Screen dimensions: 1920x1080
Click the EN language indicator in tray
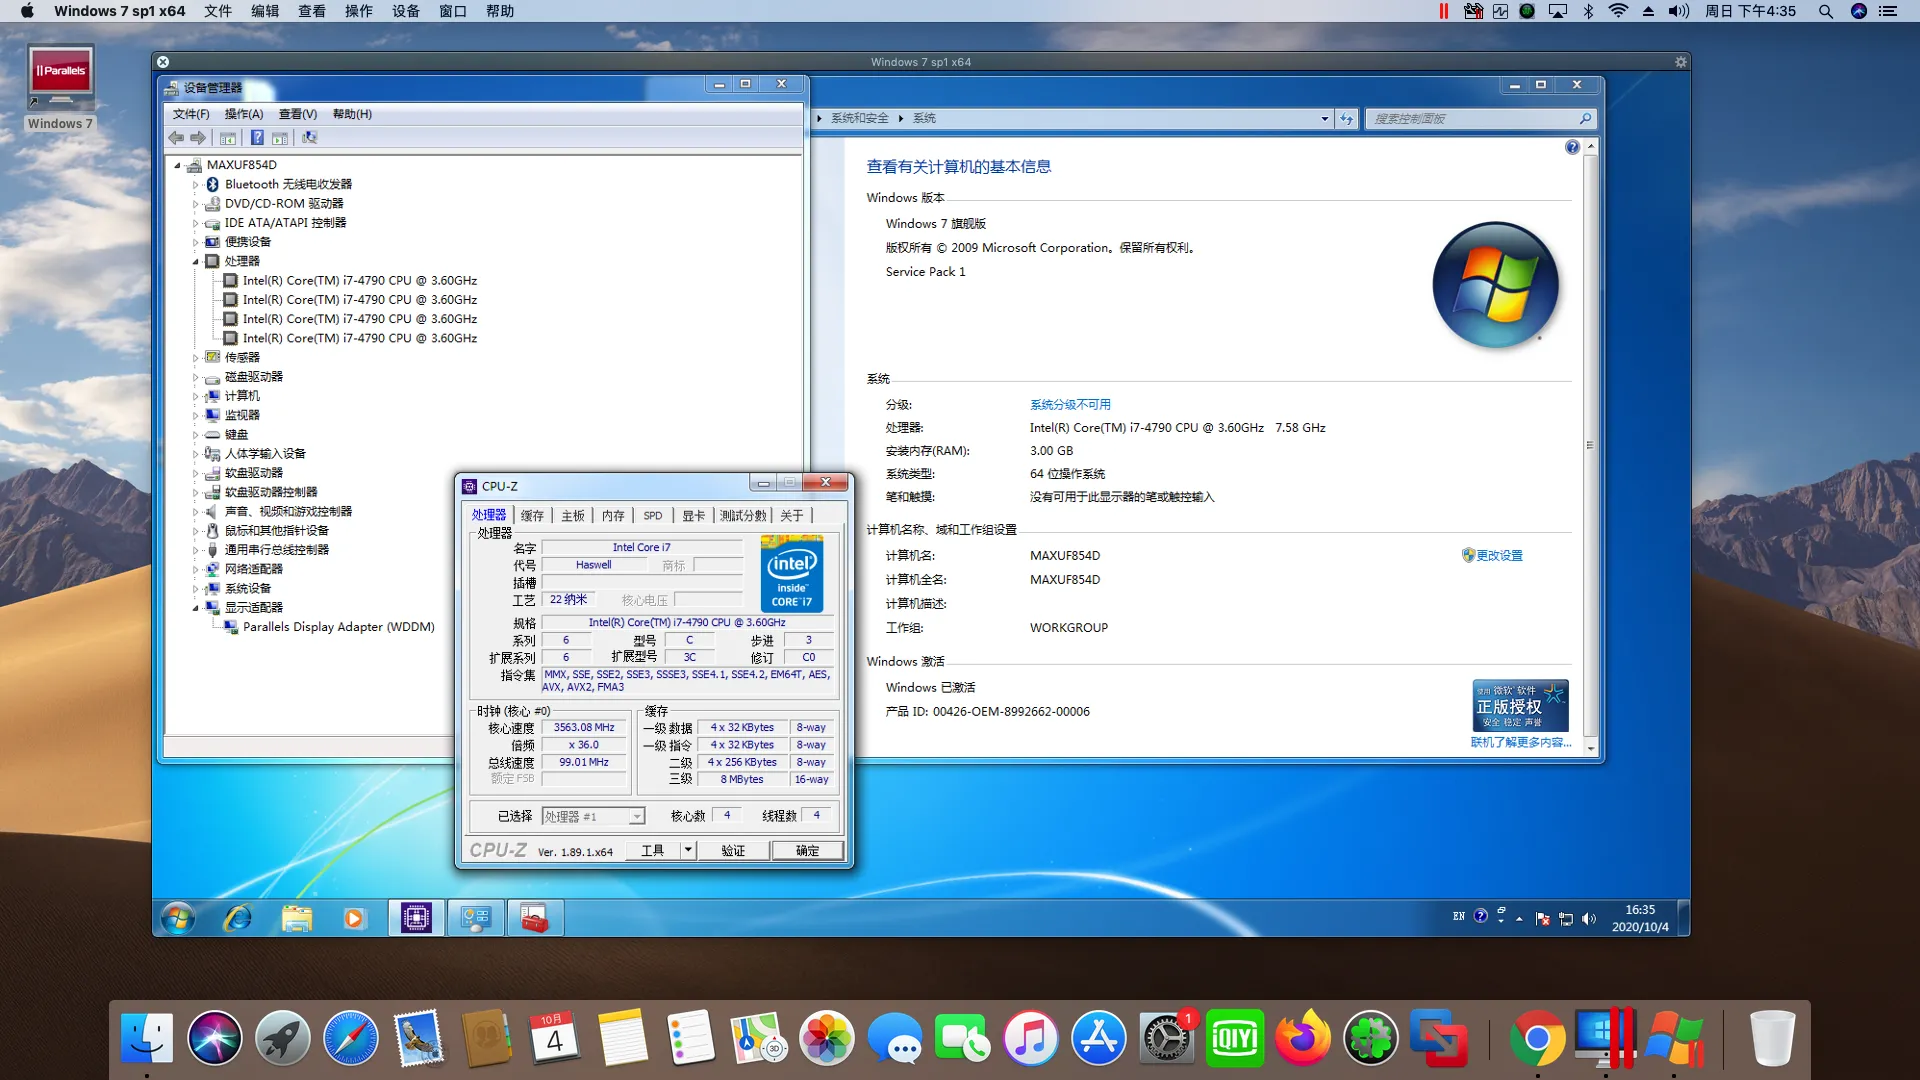coord(1459,916)
